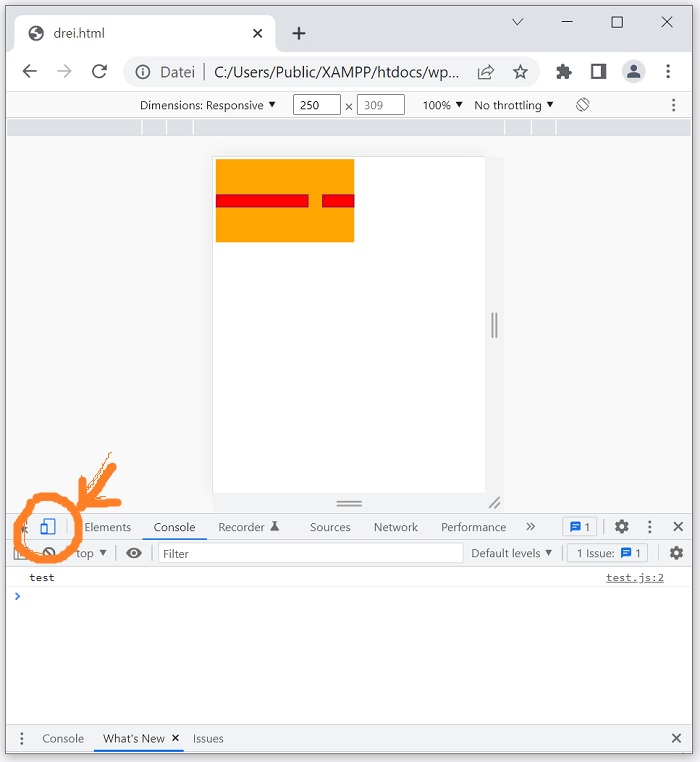The width and height of the screenshot is (700, 762).
Task: Bookmark this page with the star icon
Action: point(520,72)
